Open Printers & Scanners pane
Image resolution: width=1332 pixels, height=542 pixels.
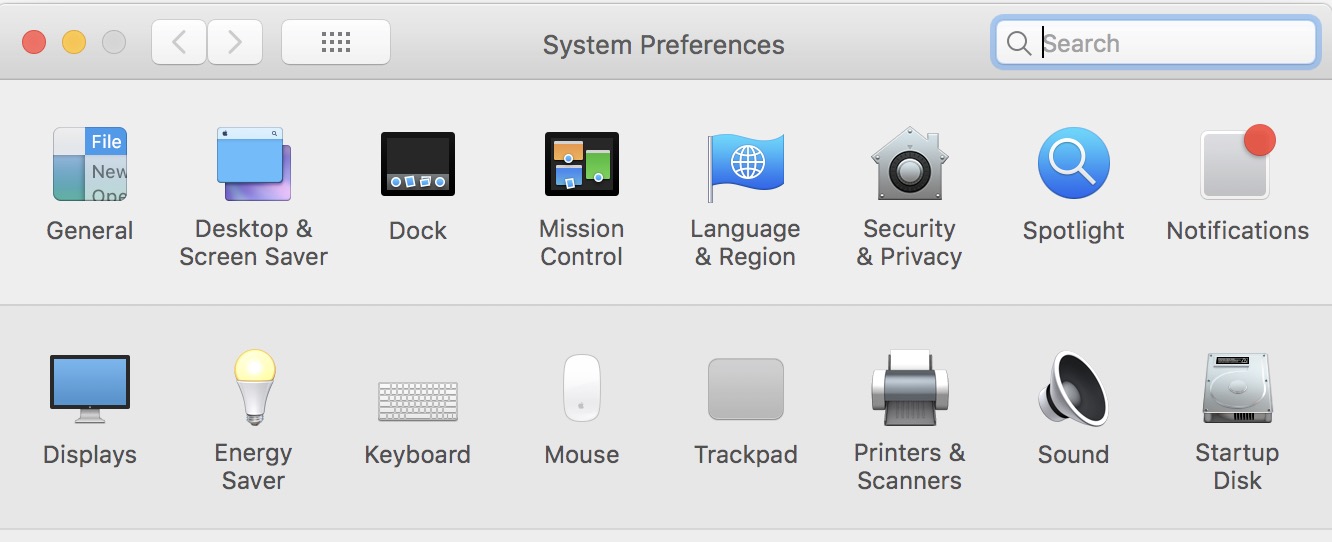(909, 388)
